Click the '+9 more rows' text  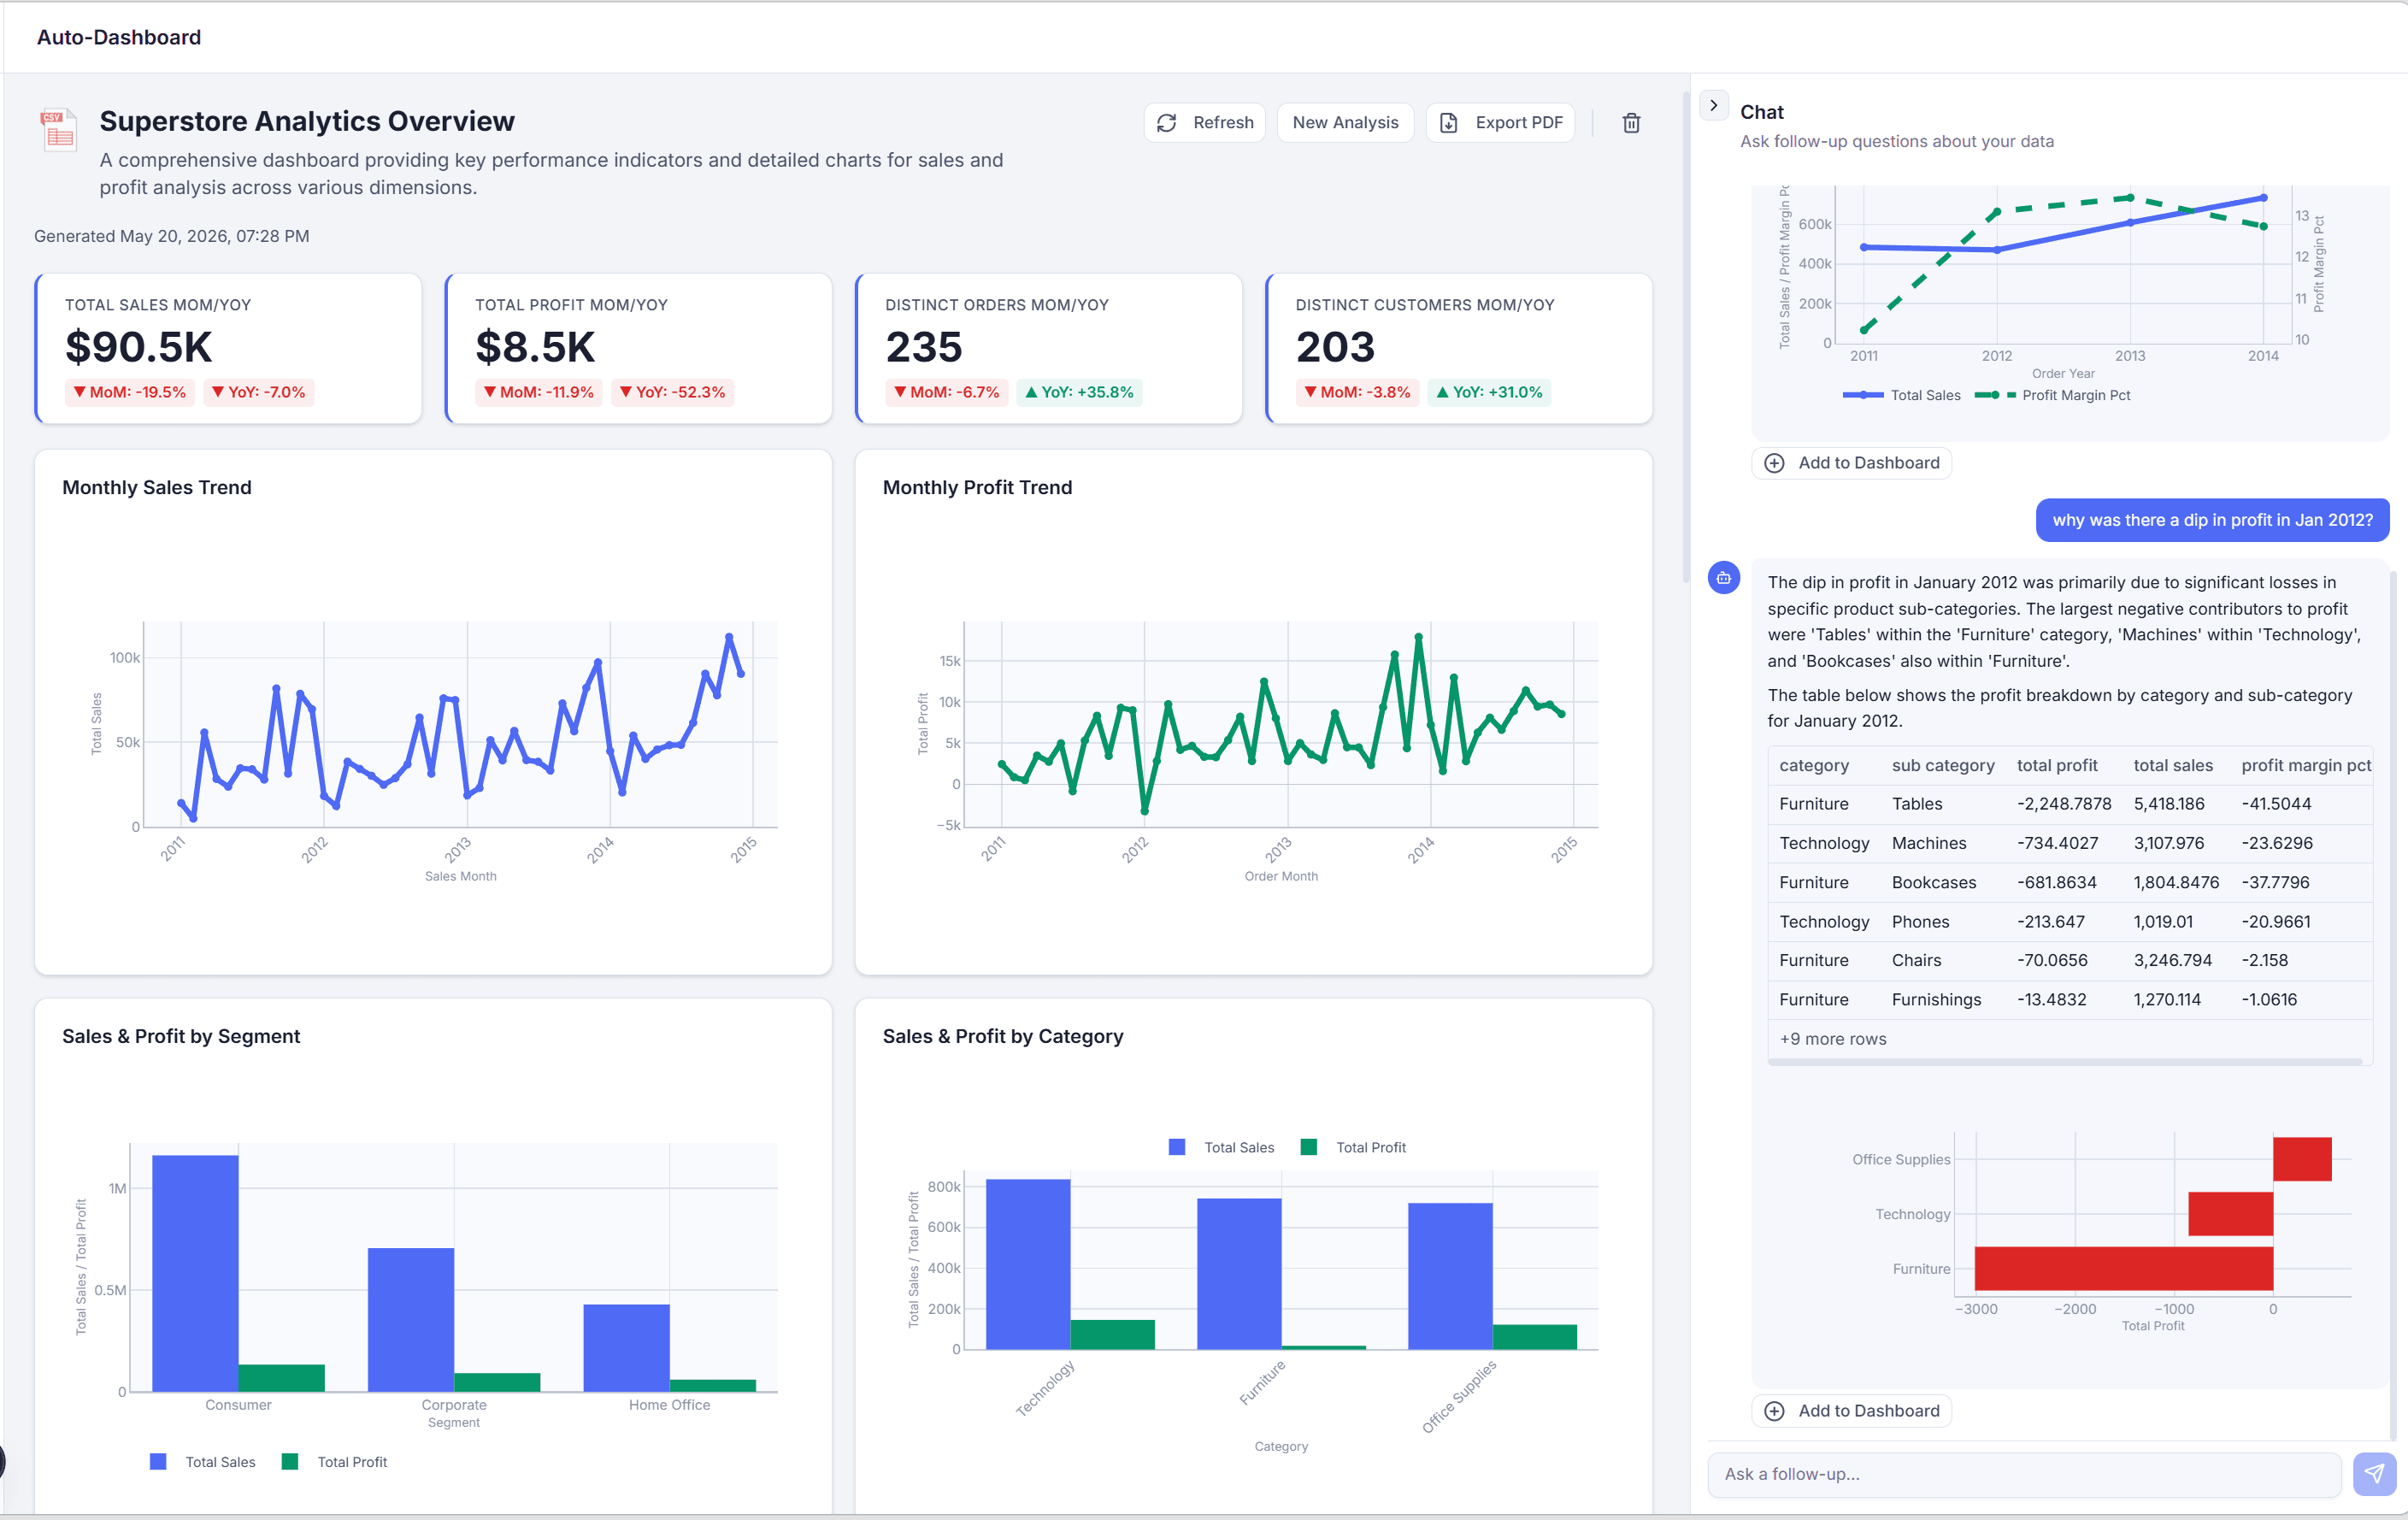point(1832,1038)
